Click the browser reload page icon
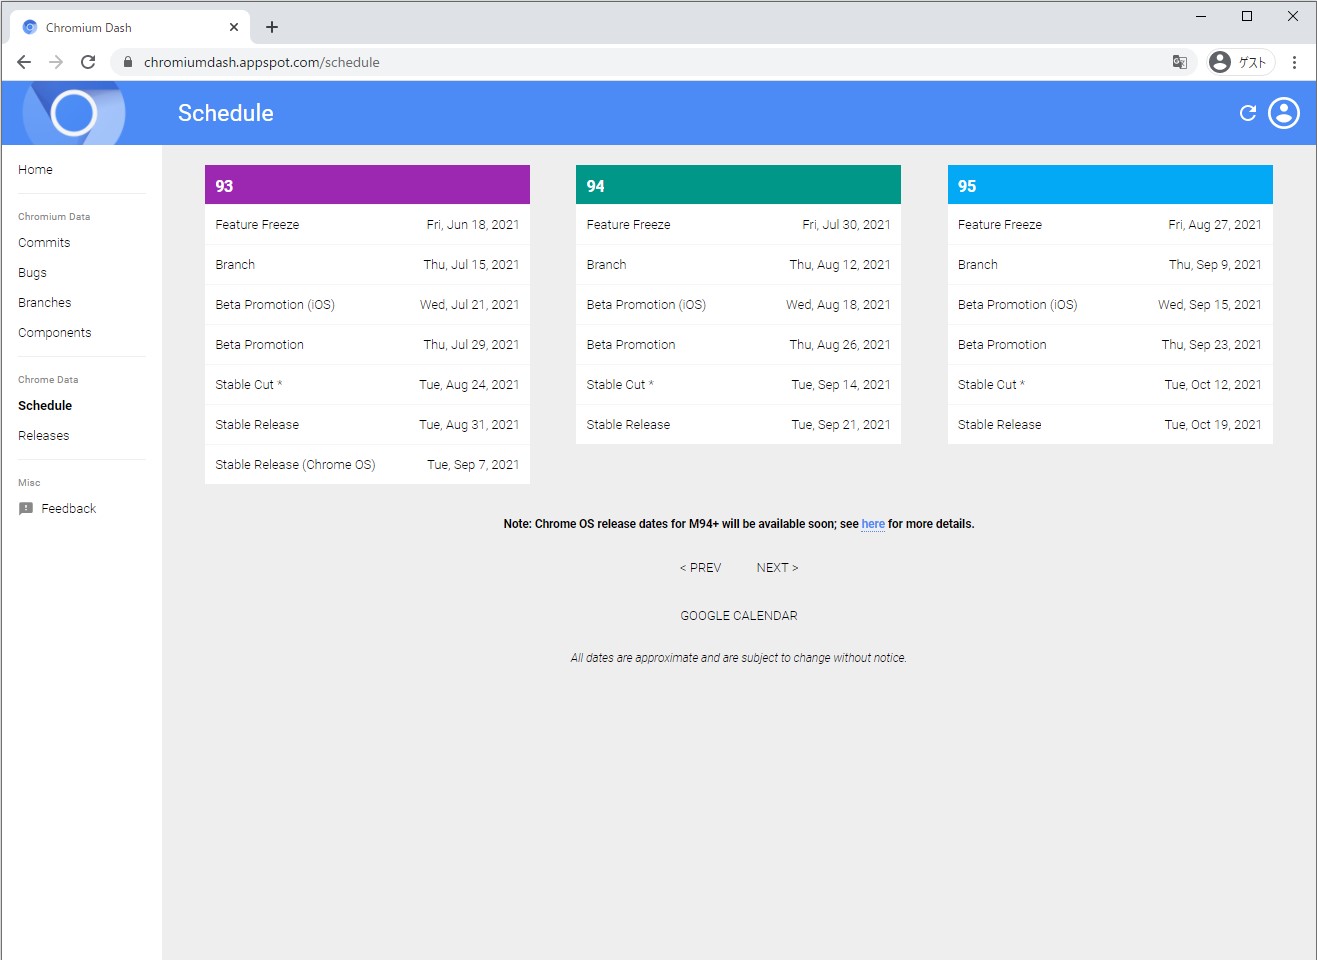 [x=88, y=61]
